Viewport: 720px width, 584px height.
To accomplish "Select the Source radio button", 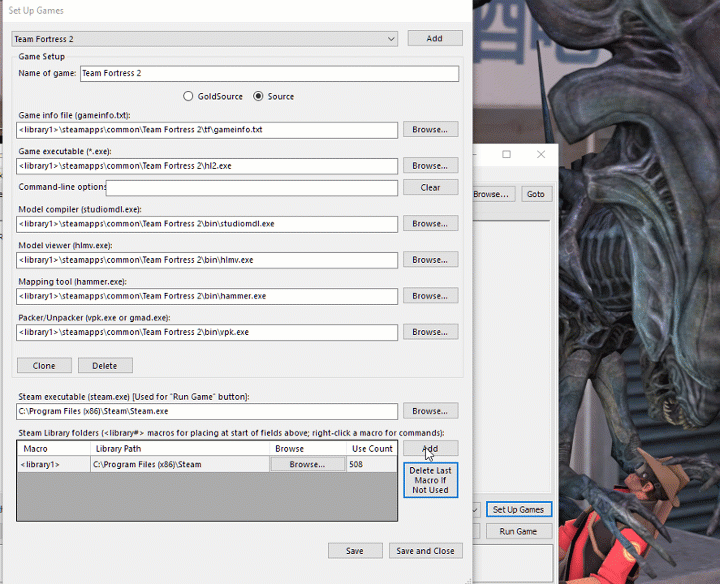I will (274, 96).
